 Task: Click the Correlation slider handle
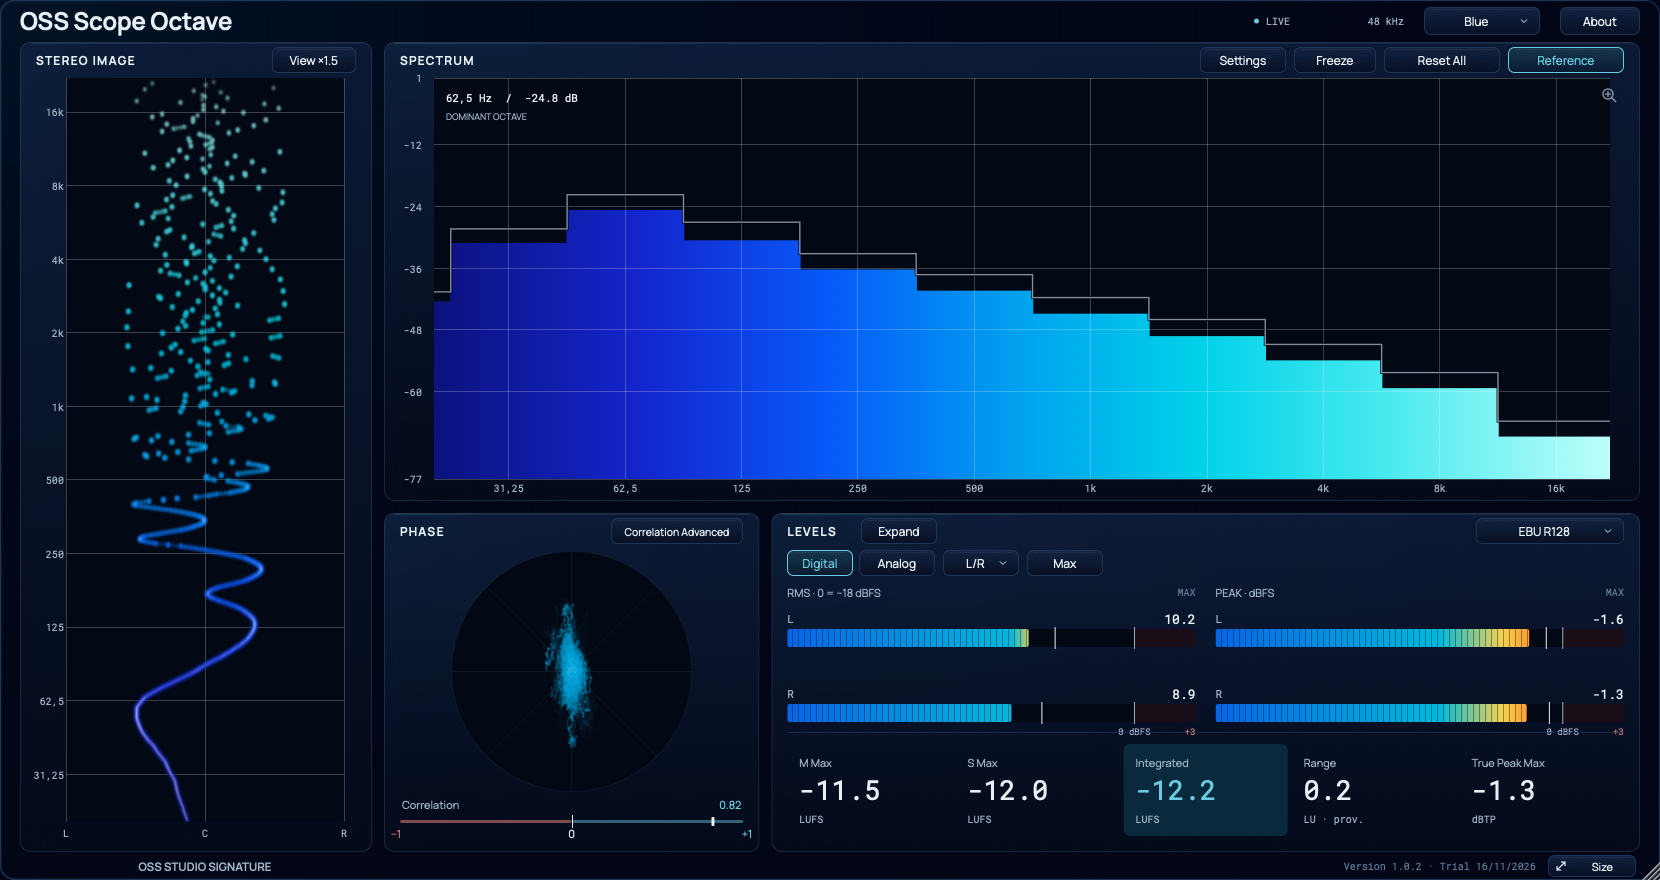point(713,822)
